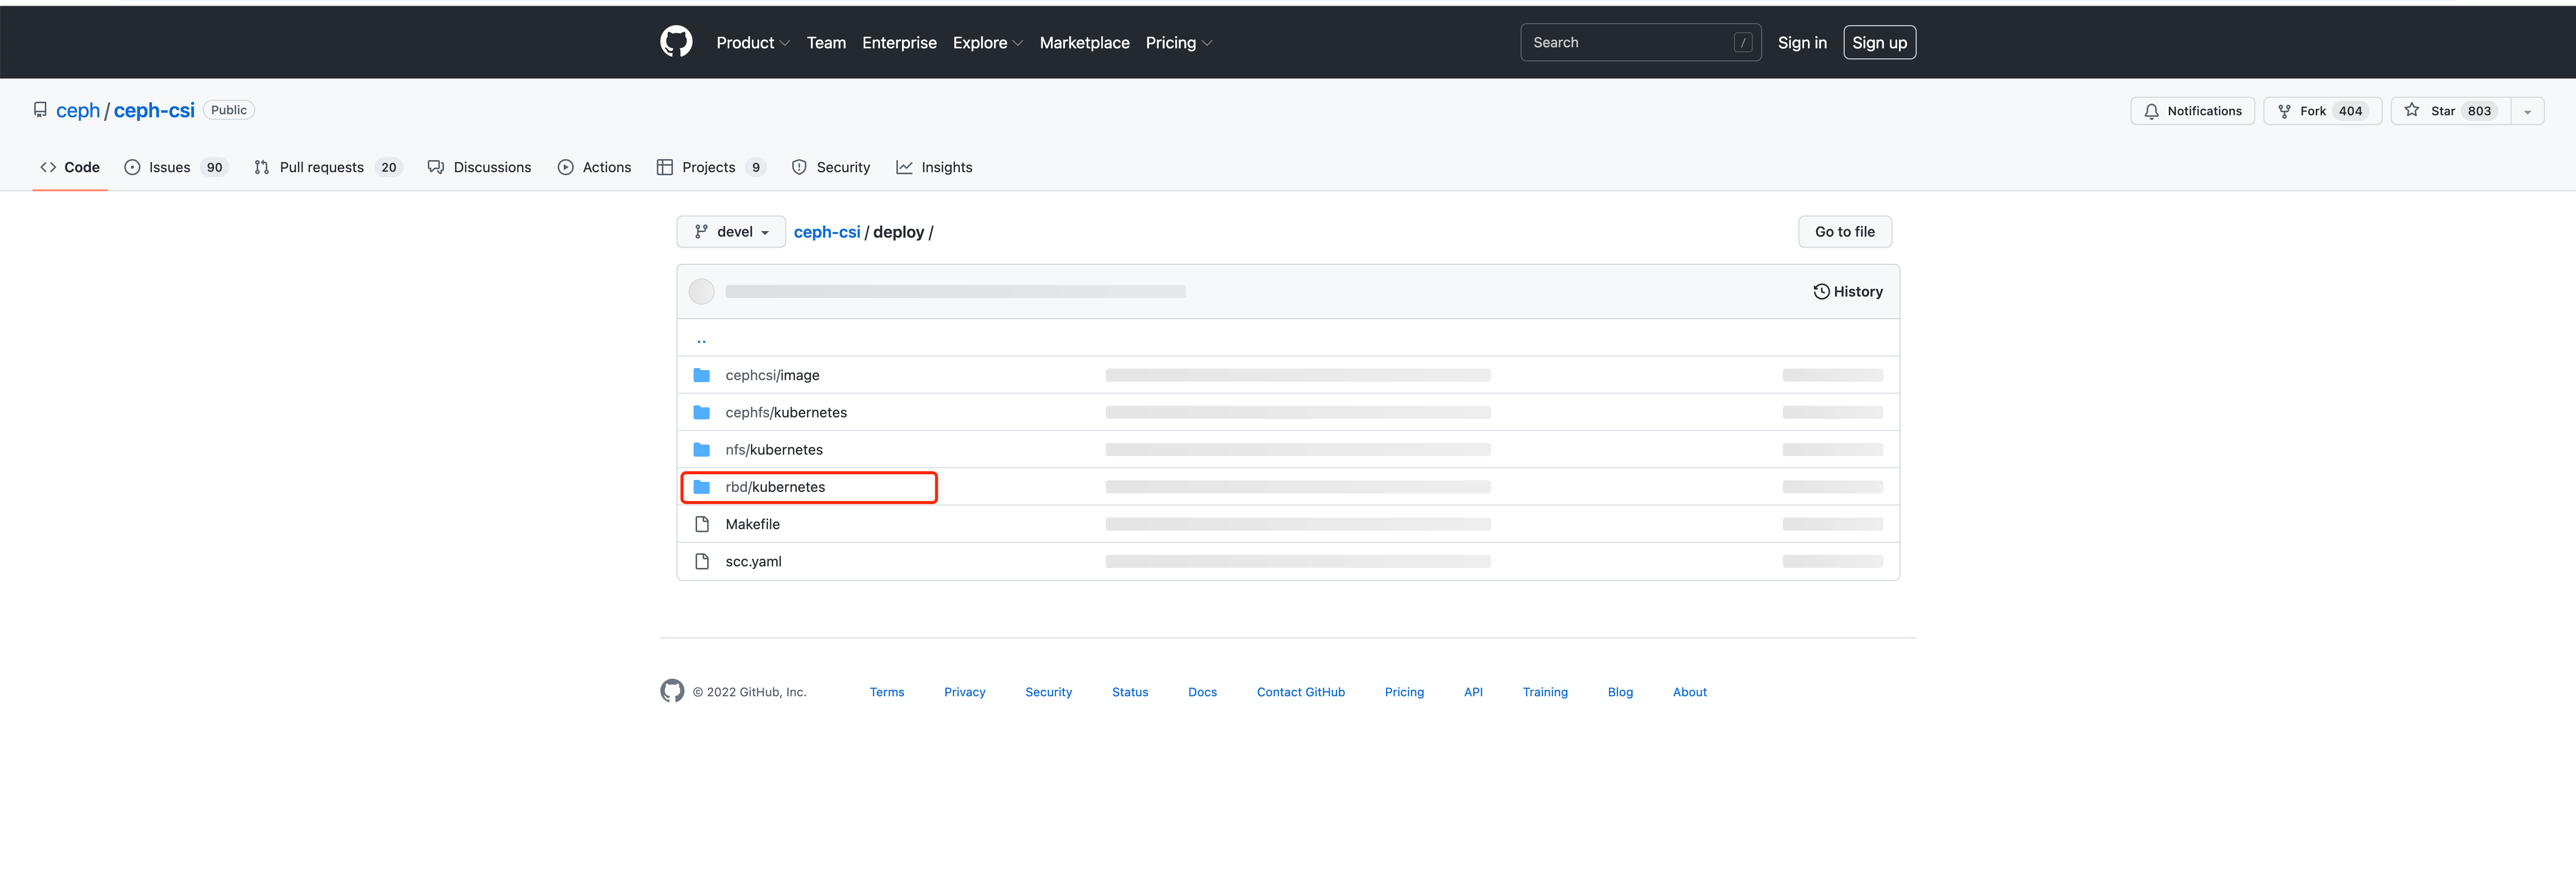Image resolution: width=2576 pixels, height=870 pixels.
Task: Click the Notifications bell button
Action: coord(2192,111)
